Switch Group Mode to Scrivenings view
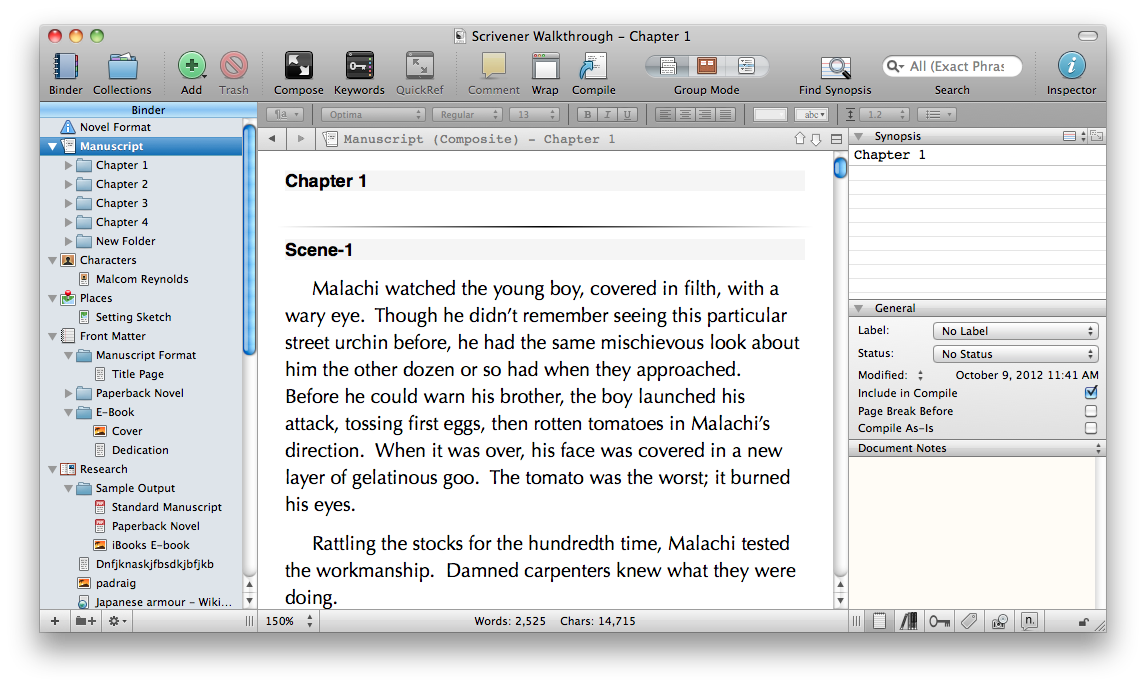This screenshot has width=1146, height=687. [x=668, y=67]
